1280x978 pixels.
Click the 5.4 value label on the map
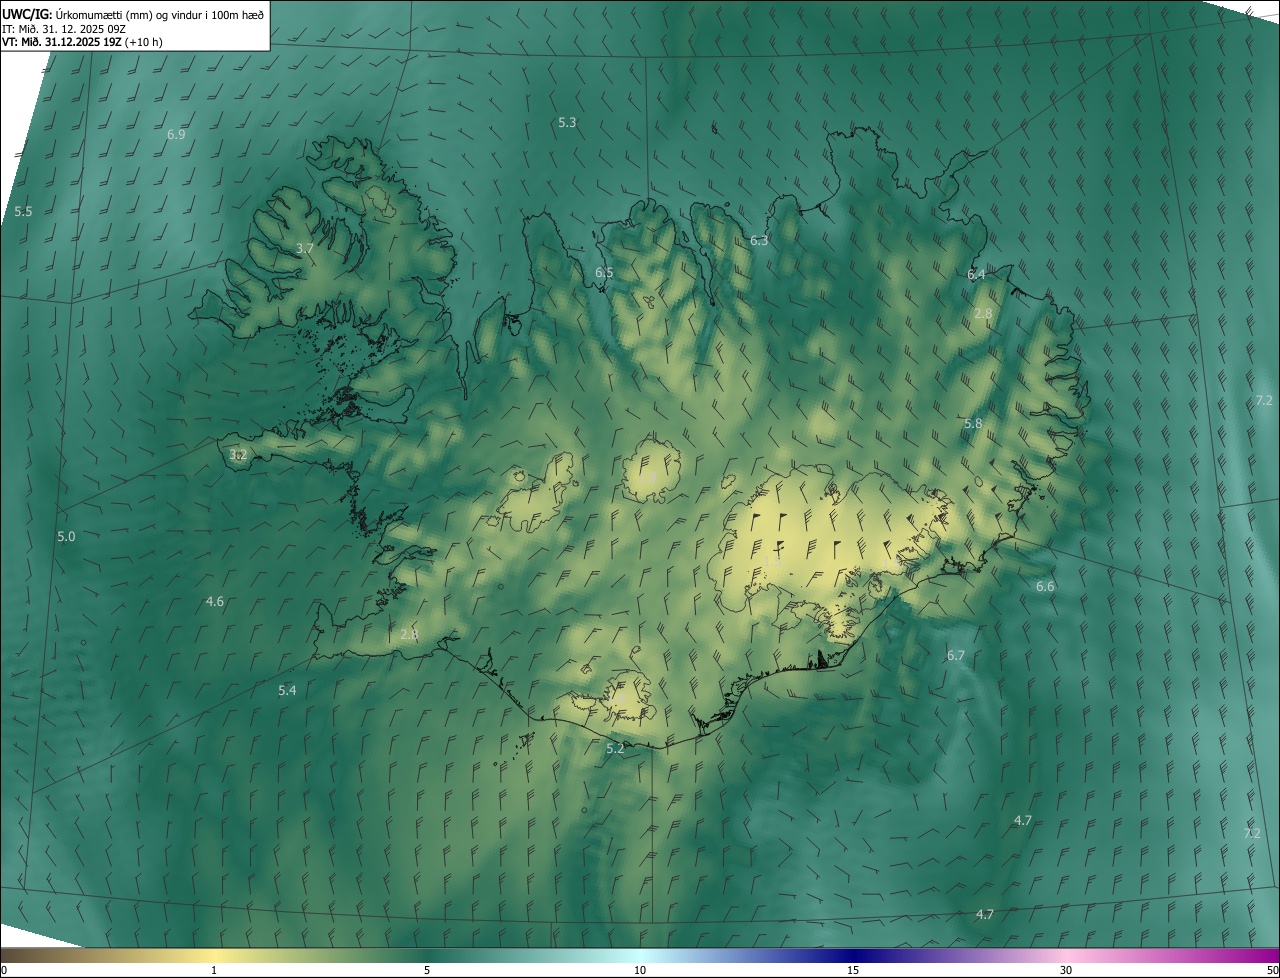pyautogui.click(x=287, y=691)
